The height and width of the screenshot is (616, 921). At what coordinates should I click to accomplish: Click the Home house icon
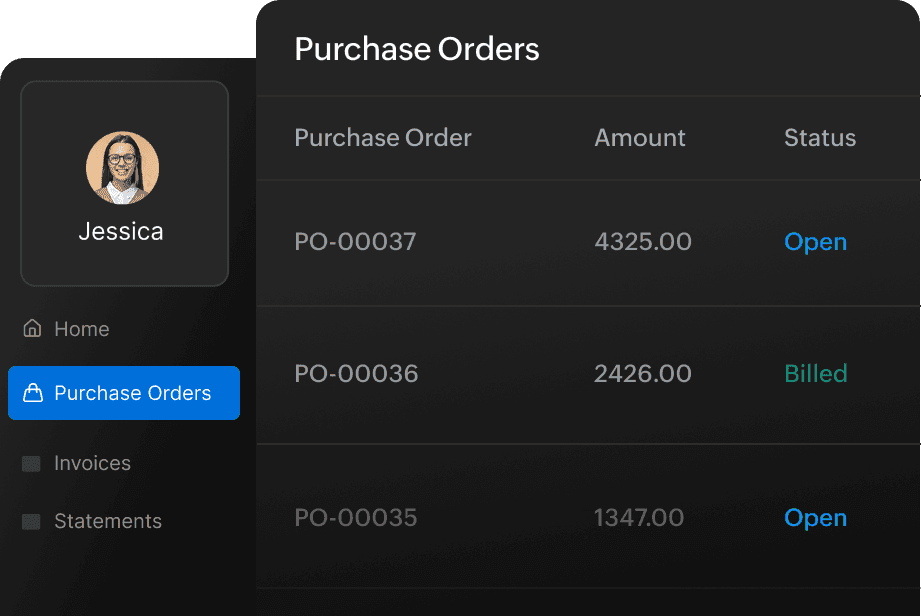tap(33, 329)
